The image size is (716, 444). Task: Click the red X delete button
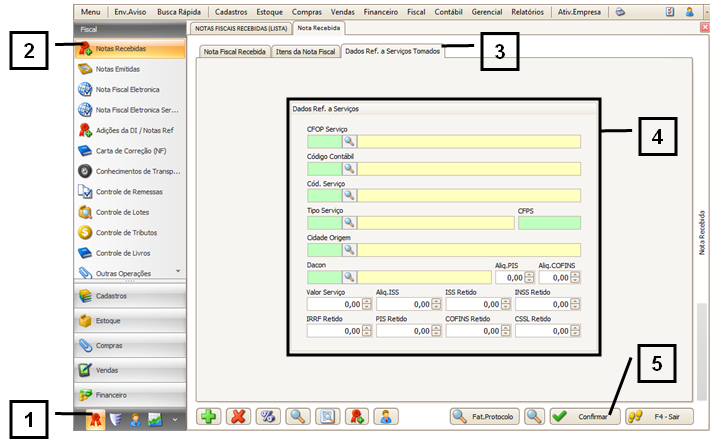point(238,417)
